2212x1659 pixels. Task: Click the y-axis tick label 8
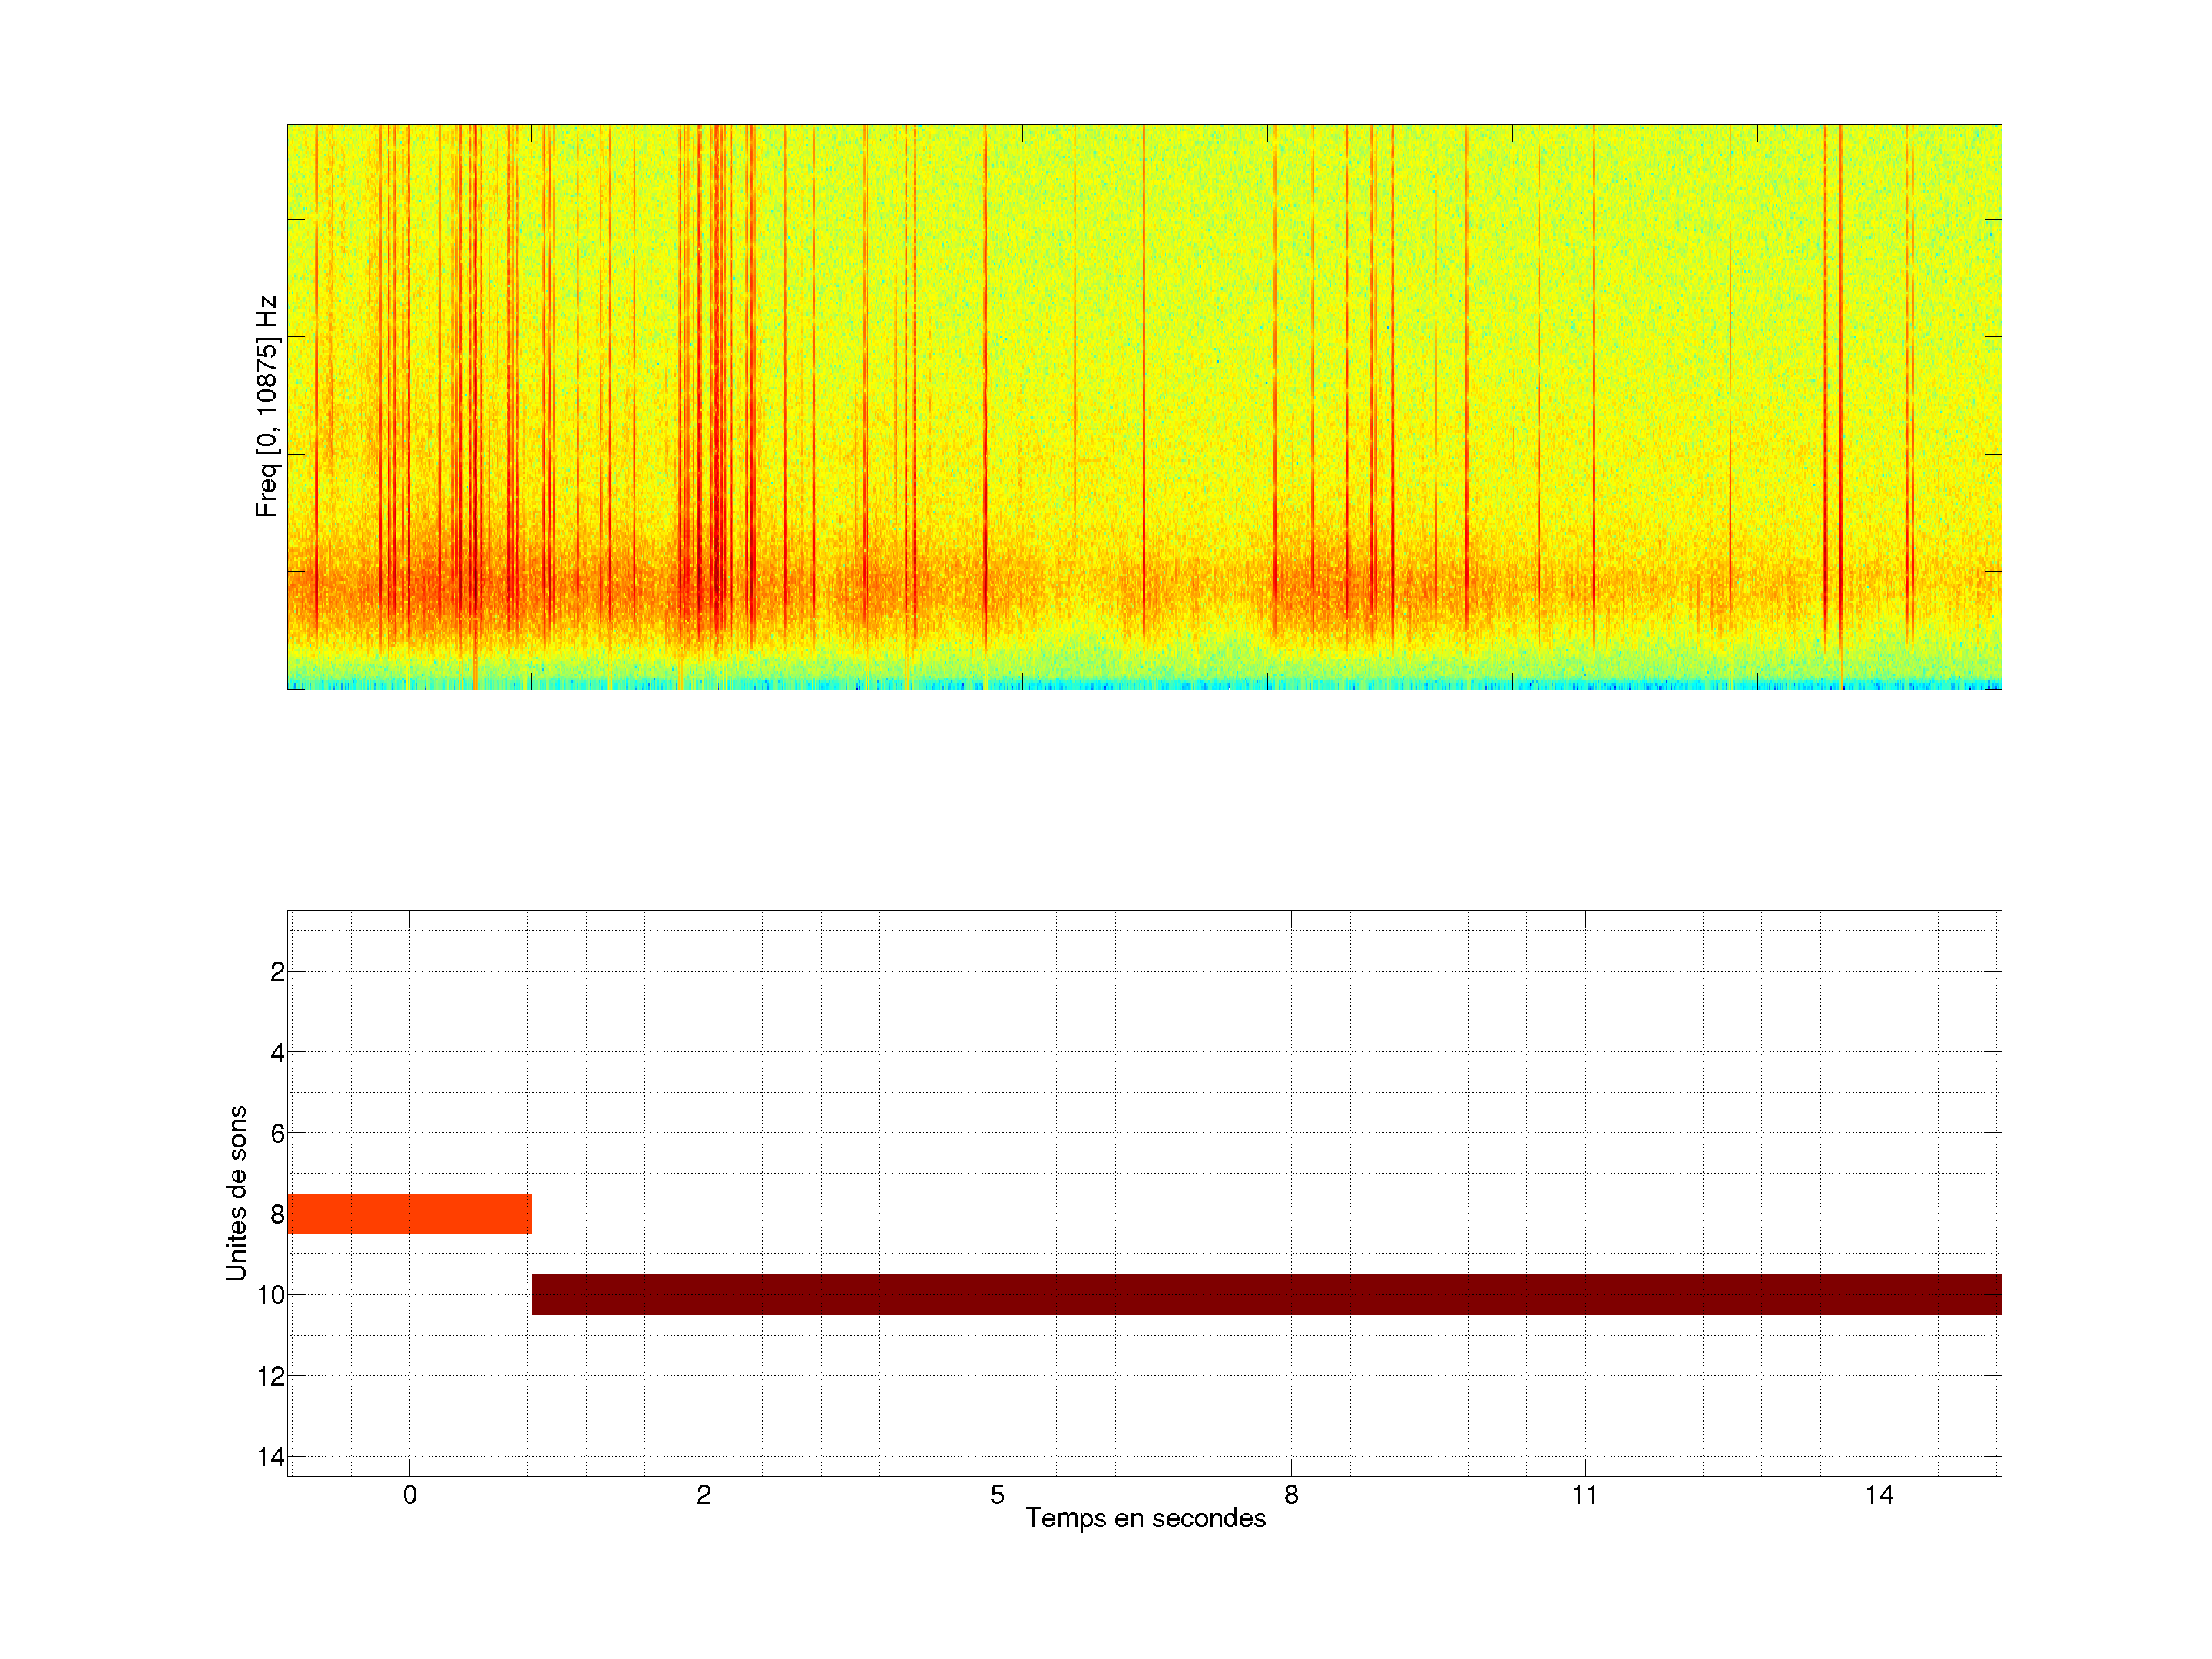[277, 1215]
